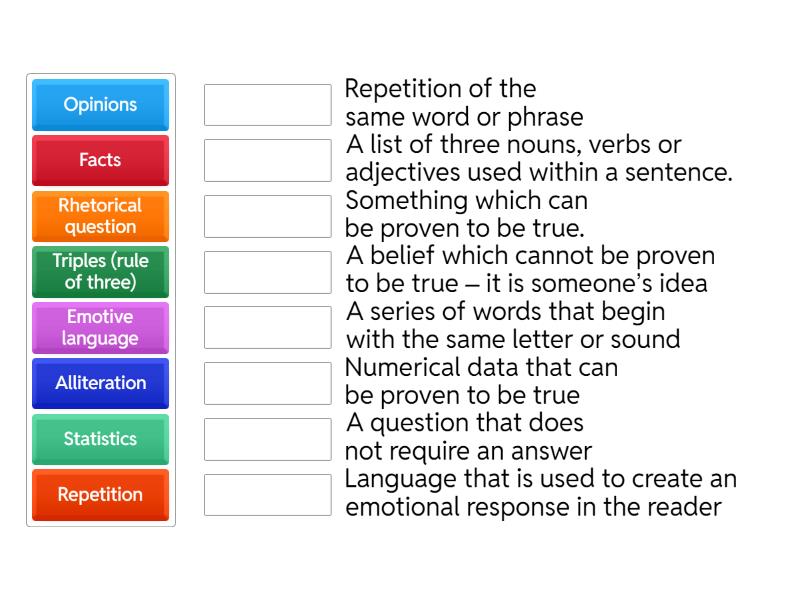Click the empty box next to "Something which can be proven"

click(x=268, y=216)
